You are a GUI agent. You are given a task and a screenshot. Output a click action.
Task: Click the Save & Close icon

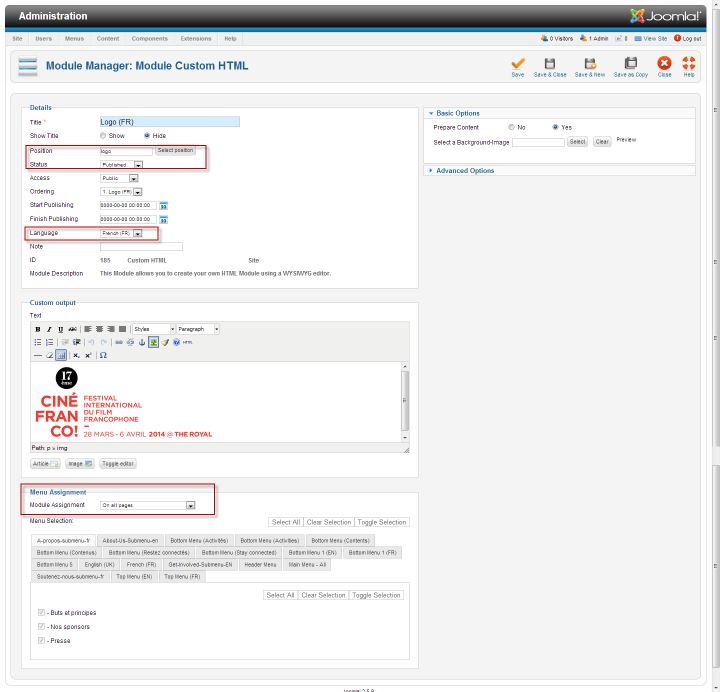[x=550, y=63]
